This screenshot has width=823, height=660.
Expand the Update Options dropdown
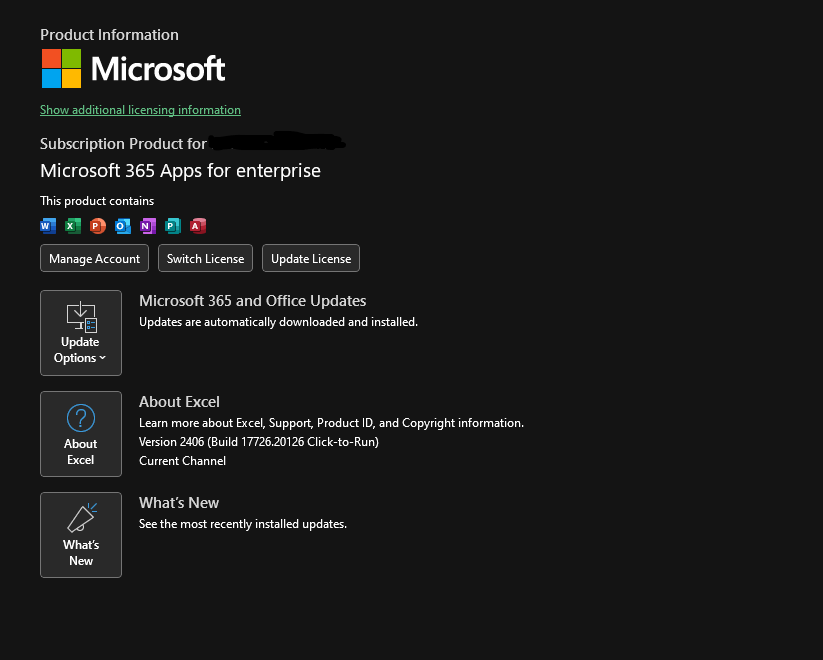tap(81, 333)
